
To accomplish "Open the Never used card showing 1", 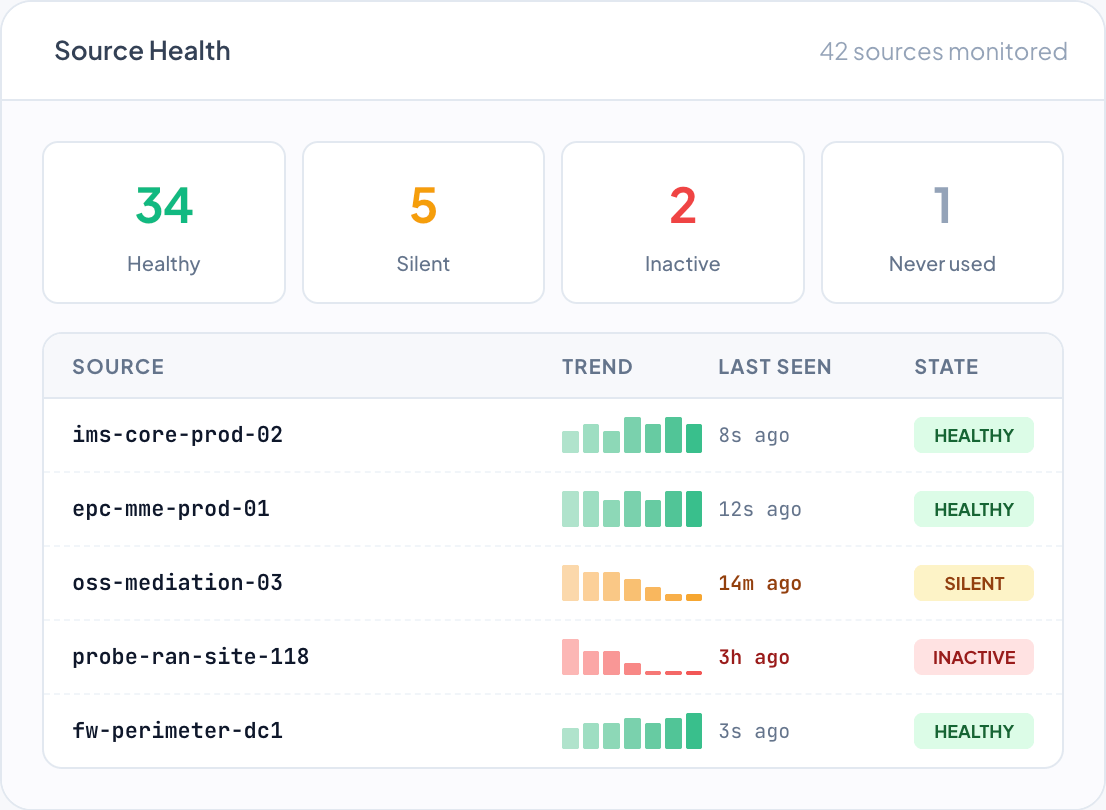I will click(942, 222).
